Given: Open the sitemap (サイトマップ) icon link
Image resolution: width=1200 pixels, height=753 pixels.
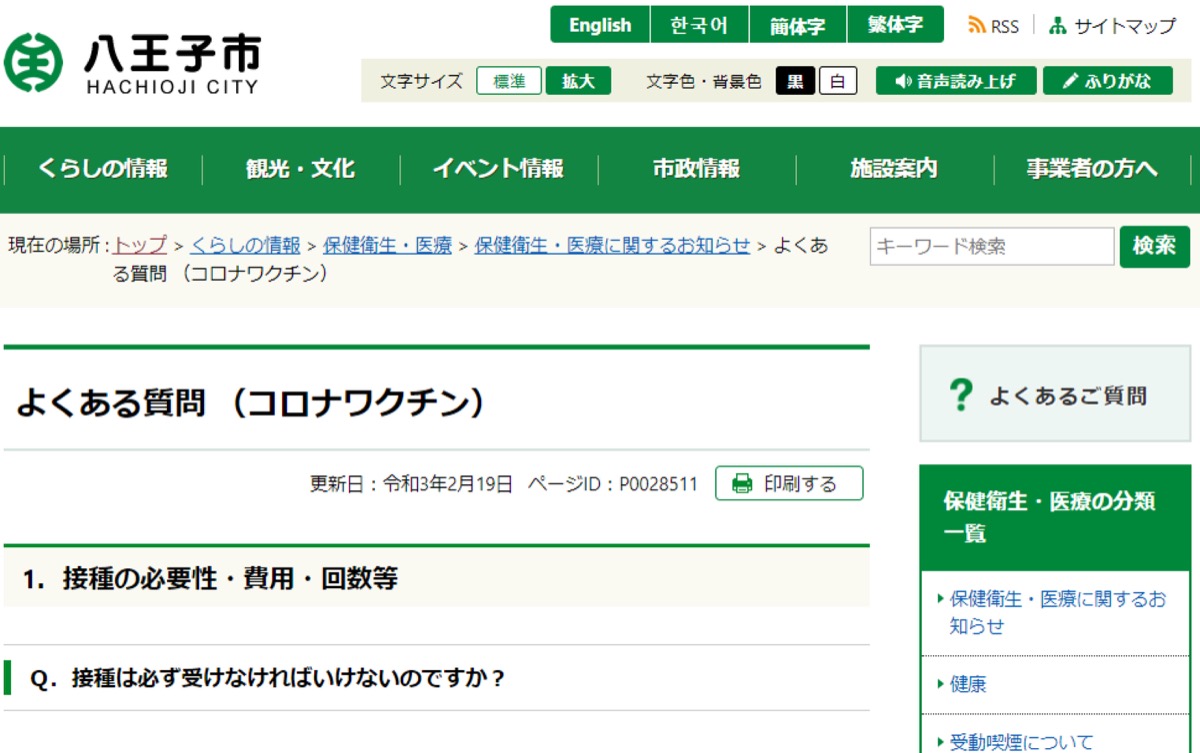Looking at the screenshot, I should coord(1113,26).
